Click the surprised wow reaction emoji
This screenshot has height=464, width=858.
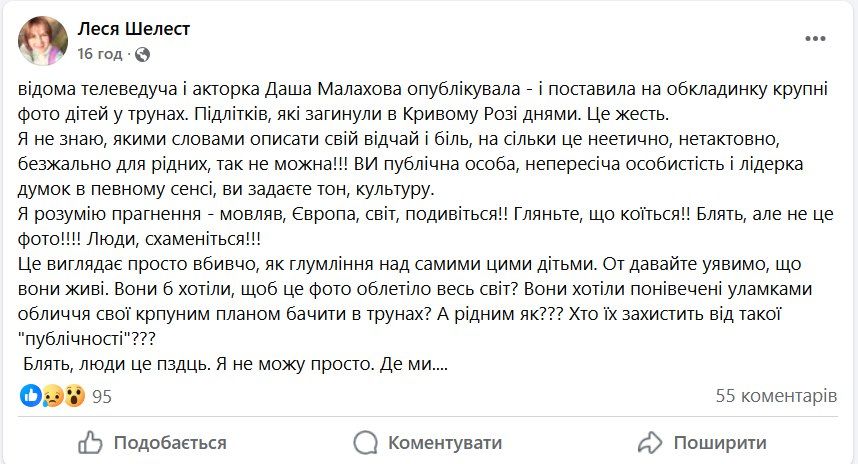73,396
